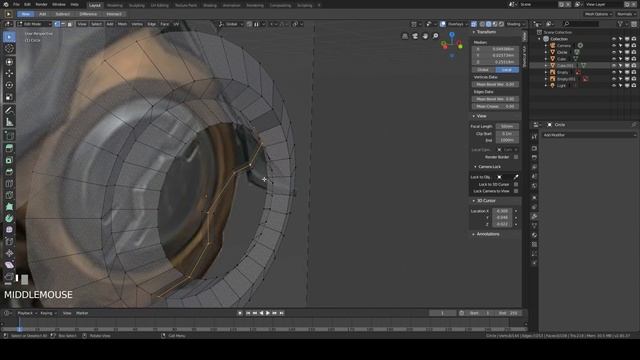640x360 pixels.
Task: Open the File menu
Action: coord(16,4)
